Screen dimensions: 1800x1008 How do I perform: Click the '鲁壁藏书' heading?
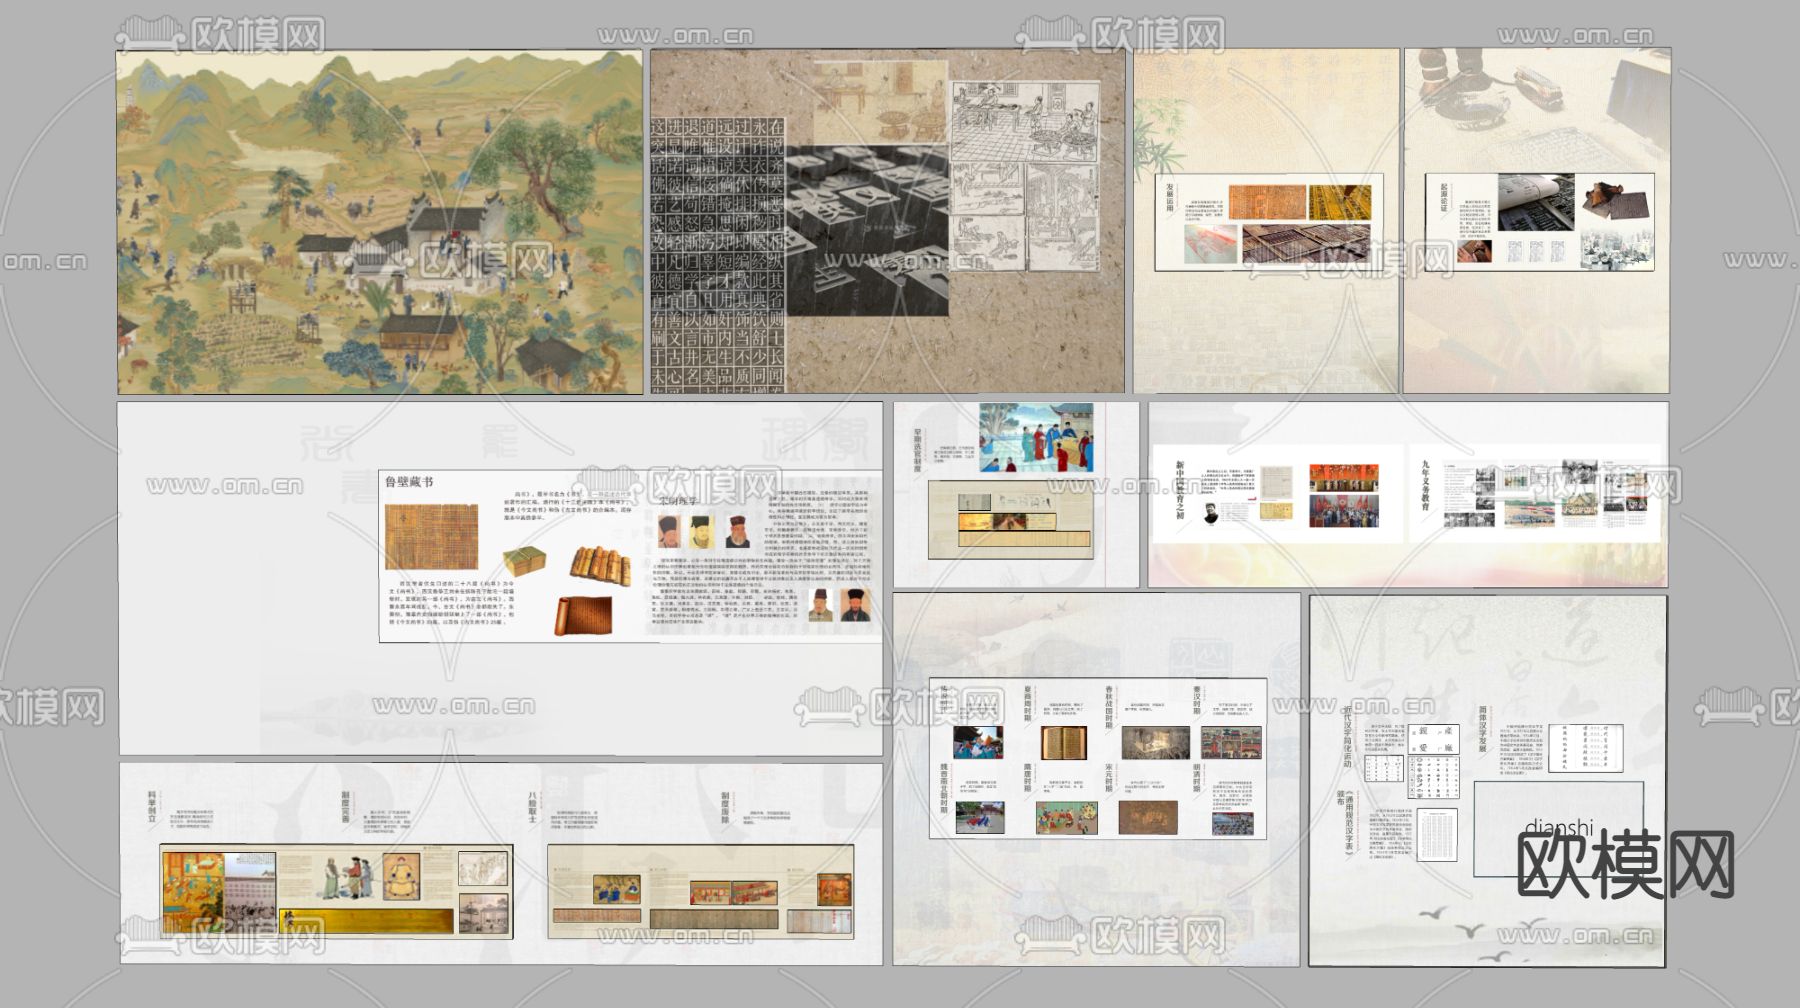tap(410, 482)
